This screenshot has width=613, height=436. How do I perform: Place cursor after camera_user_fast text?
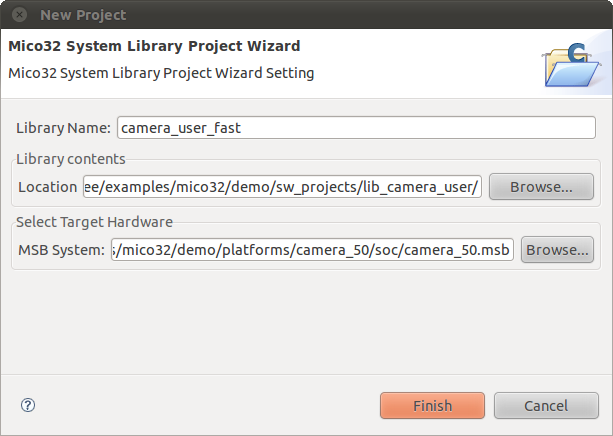[x=242, y=128]
